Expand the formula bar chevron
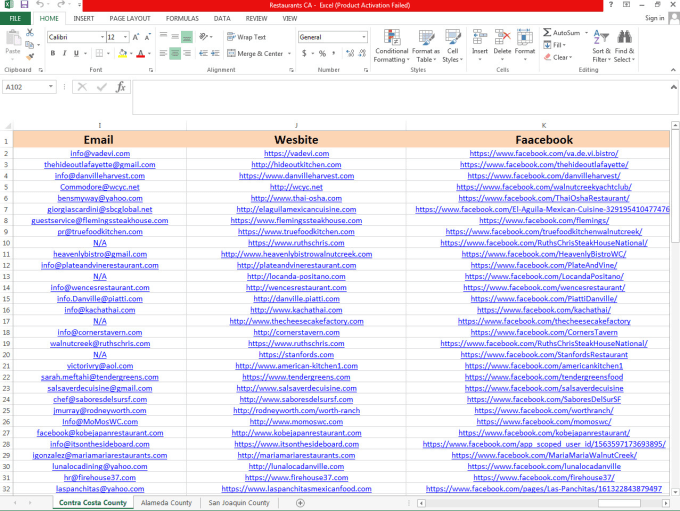 tap(673, 87)
